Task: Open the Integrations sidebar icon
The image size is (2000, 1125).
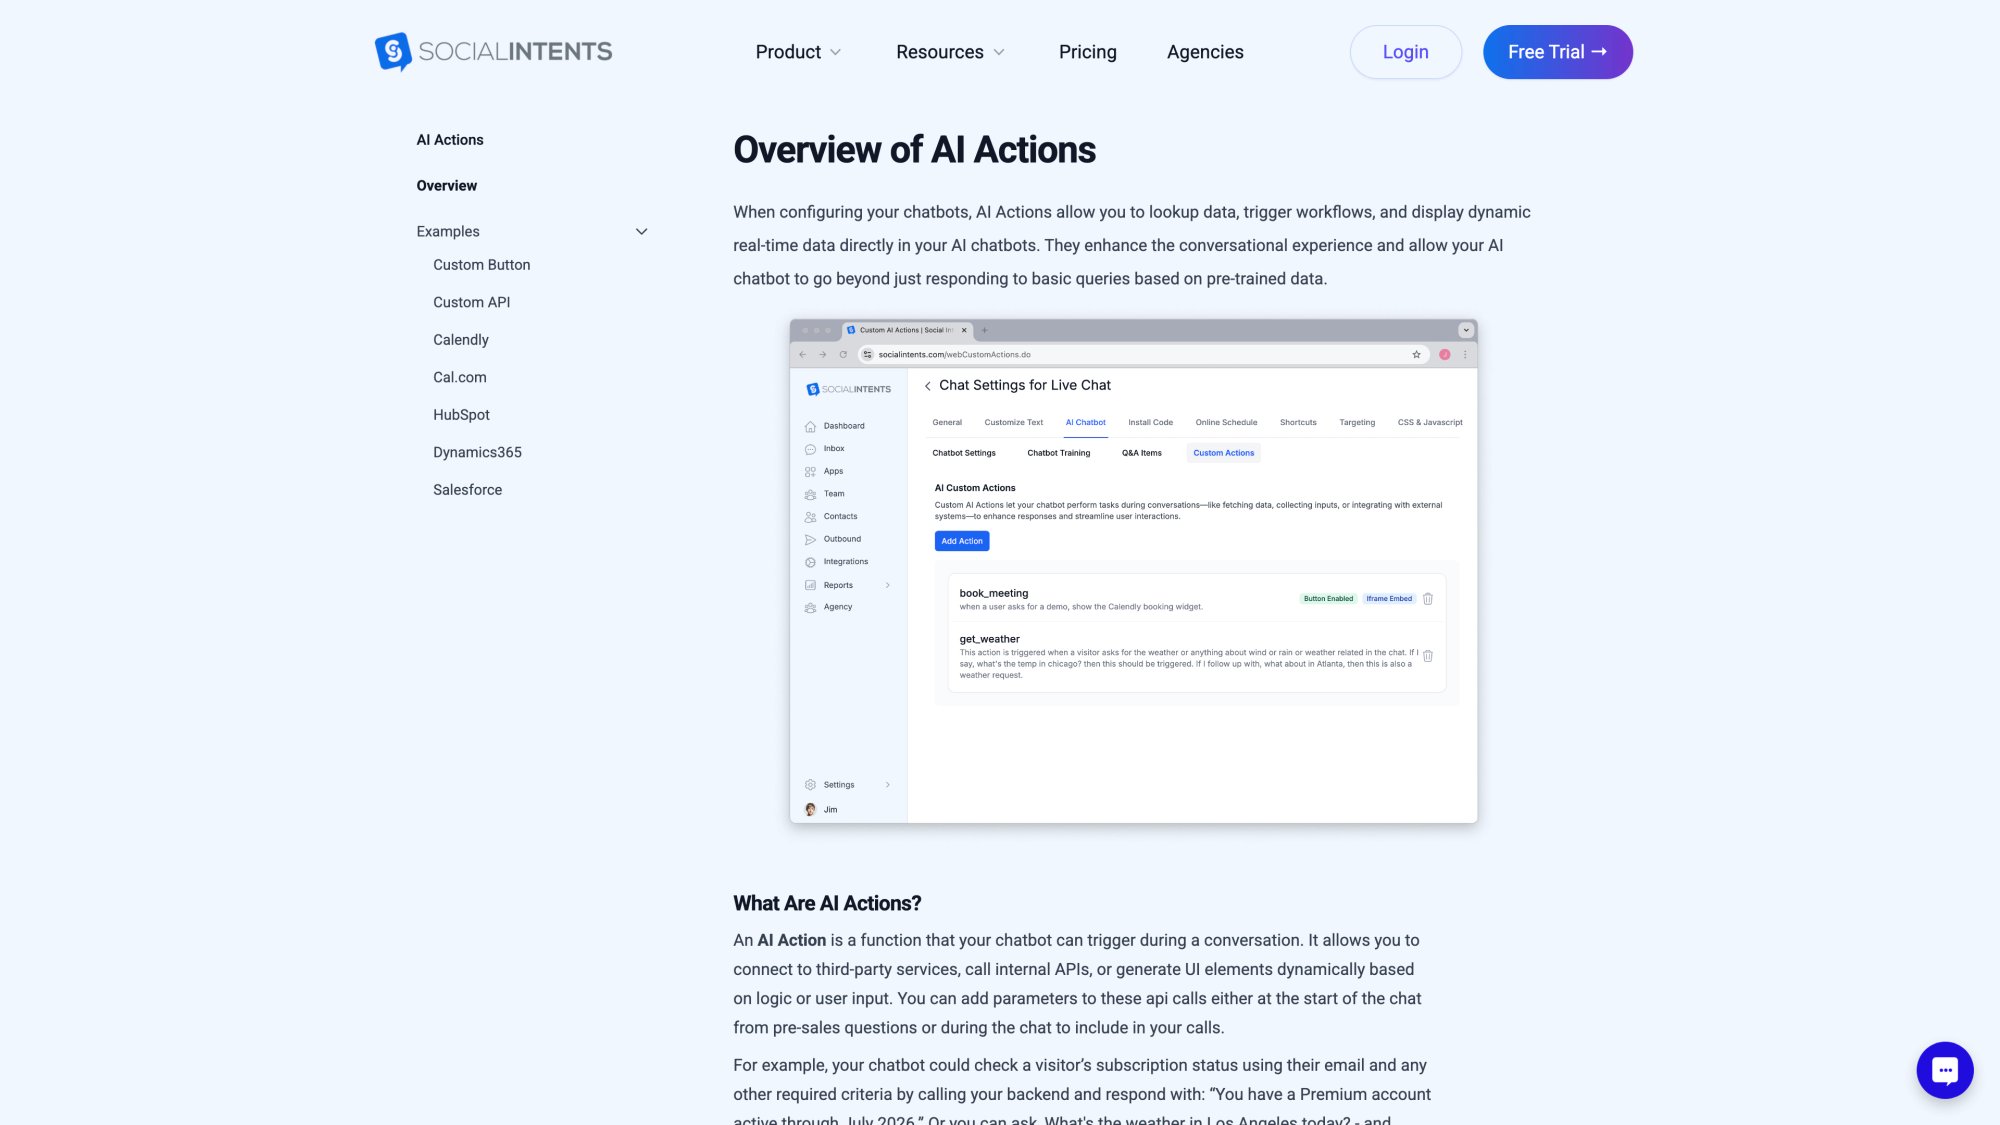Action: pyautogui.click(x=811, y=561)
